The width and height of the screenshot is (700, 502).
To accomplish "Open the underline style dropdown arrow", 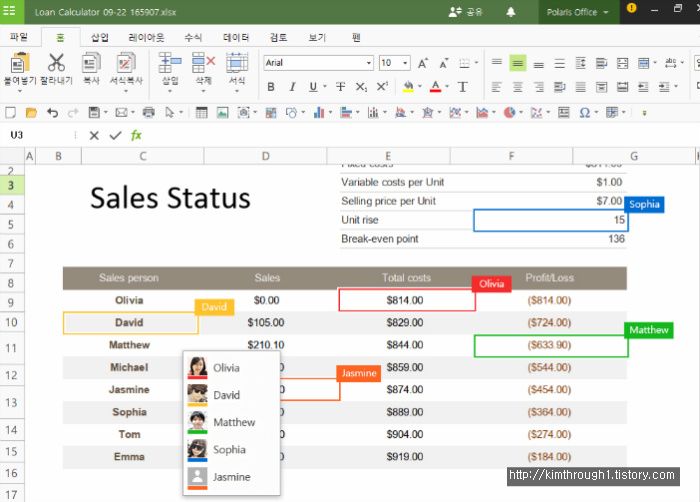I will 325,86.
